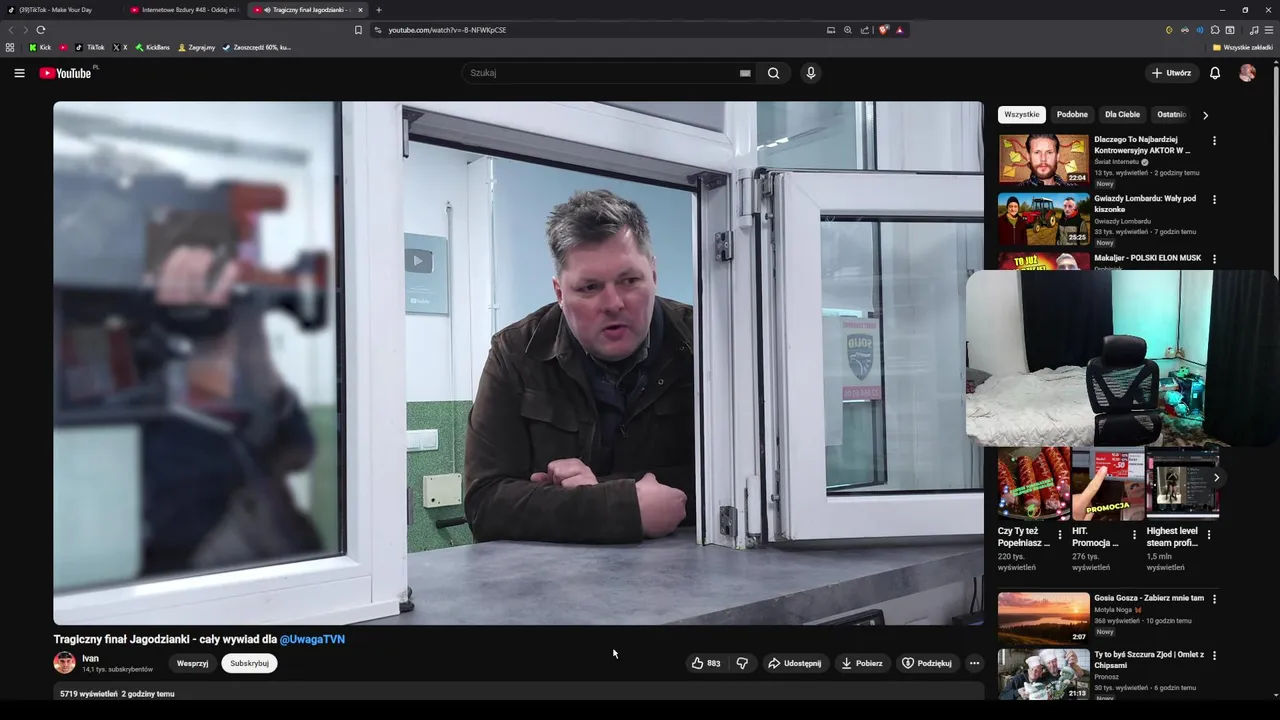Click the share page icon in the address bar

pos(865,30)
